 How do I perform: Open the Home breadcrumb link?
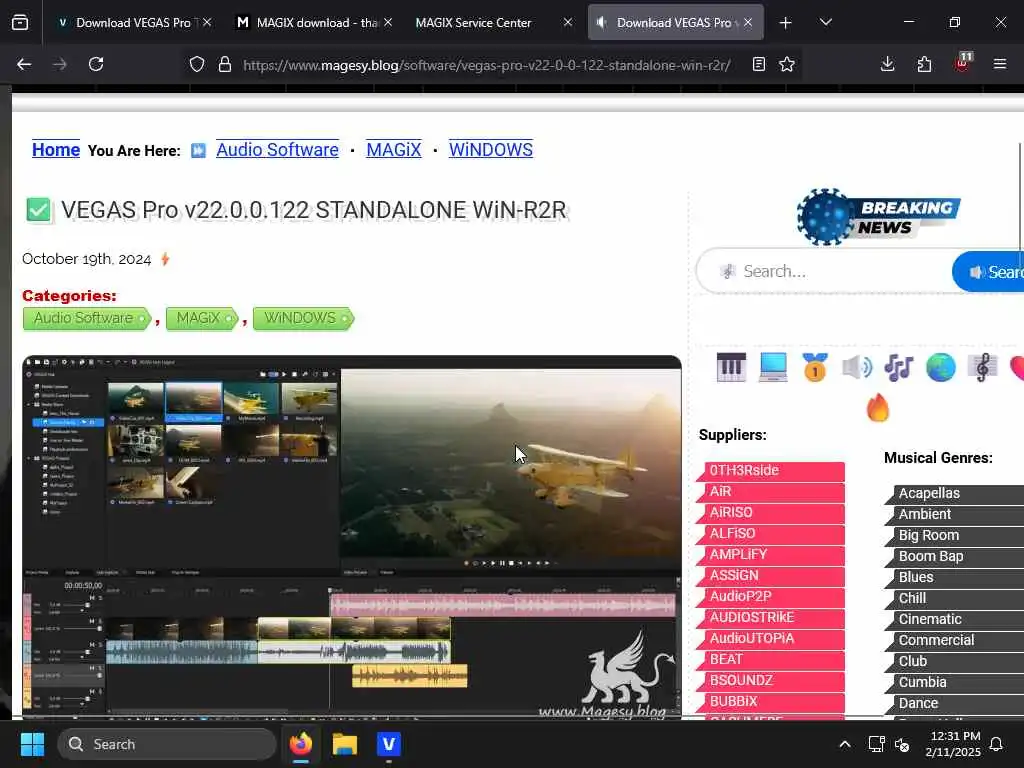pyautogui.click(x=56, y=150)
